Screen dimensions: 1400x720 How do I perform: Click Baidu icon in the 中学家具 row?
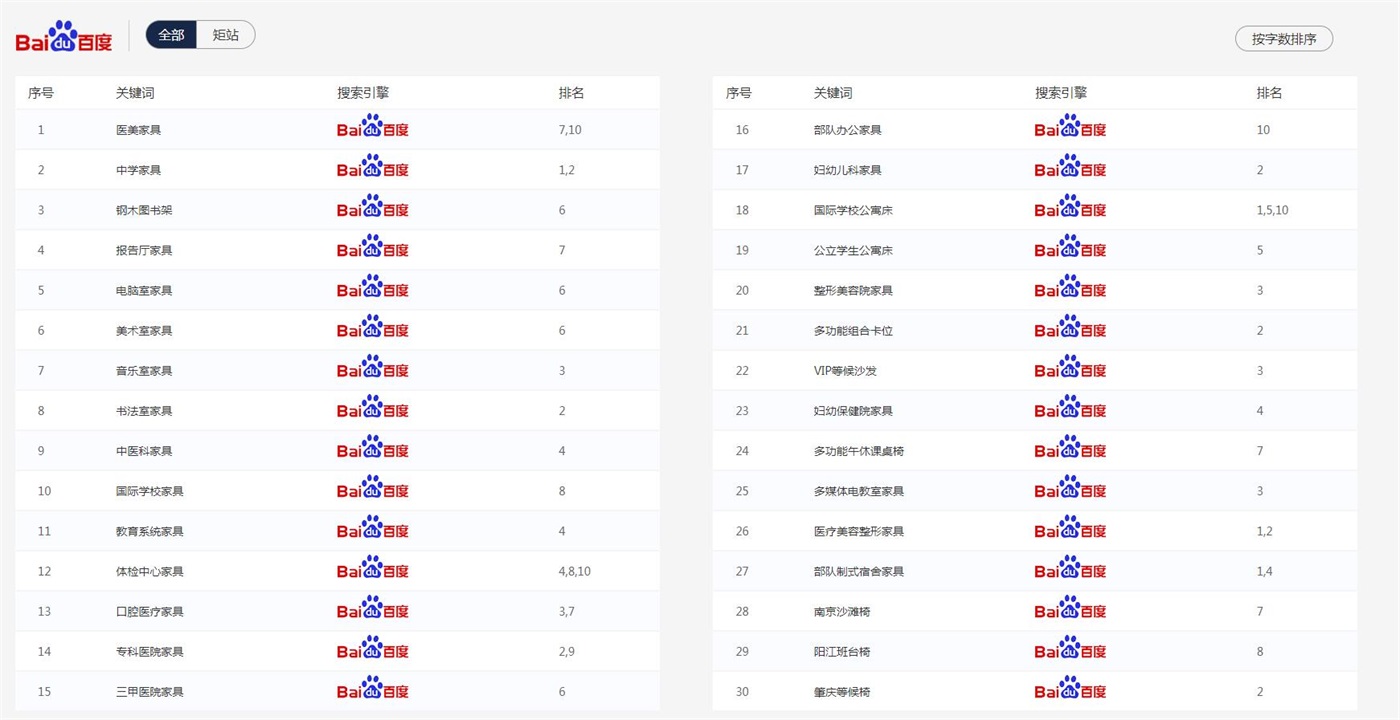point(372,169)
